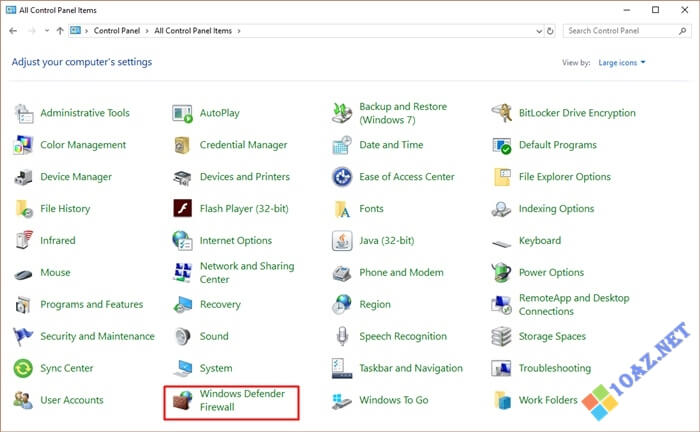Screen dimensions: 700x432
Task: Open the Sync Center icon
Action: (23, 369)
